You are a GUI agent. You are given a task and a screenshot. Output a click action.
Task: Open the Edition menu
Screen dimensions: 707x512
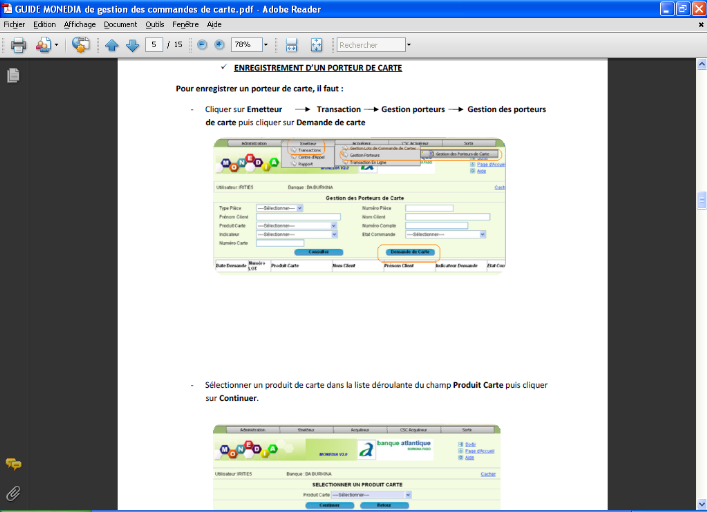click(x=45, y=24)
